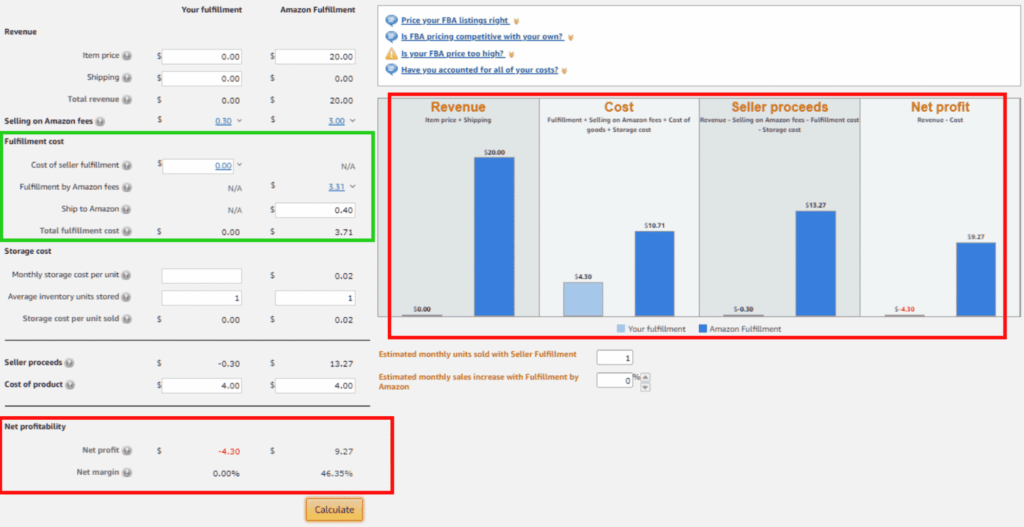Increase the sales increase percentage with the up arrow
The height and width of the screenshot is (527, 1024).
point(645,377)
